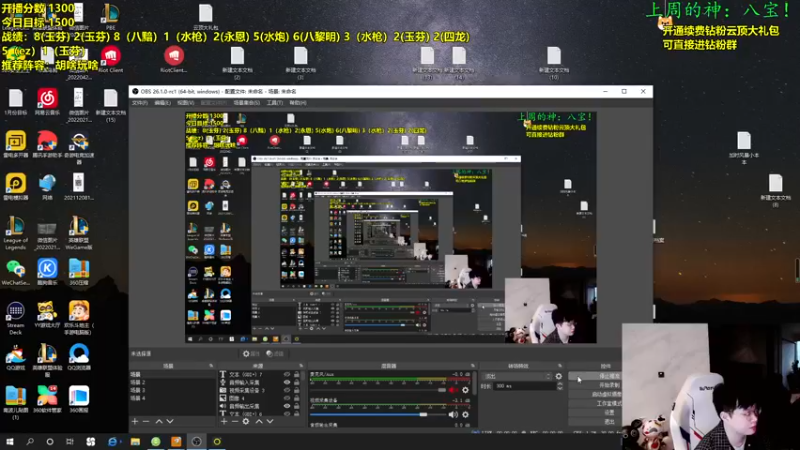Screen dimensions: 800x450
Task: Click 停止推流 stop streaming button
Action: [595, 376]
